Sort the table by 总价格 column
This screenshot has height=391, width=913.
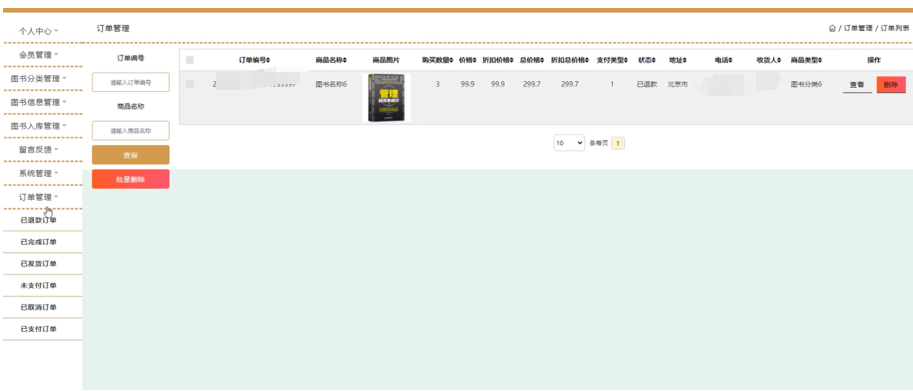coord(532,60)
